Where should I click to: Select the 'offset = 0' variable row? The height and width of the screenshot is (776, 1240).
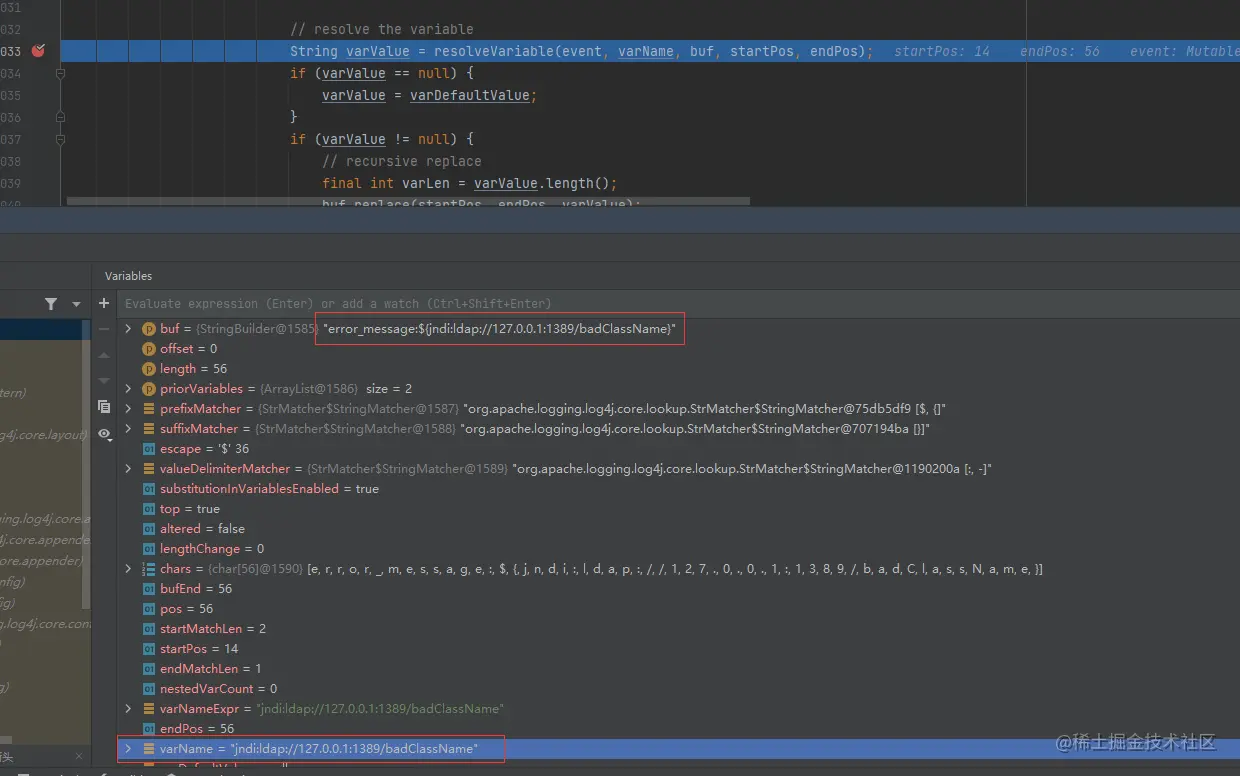[x=680, y=348]
